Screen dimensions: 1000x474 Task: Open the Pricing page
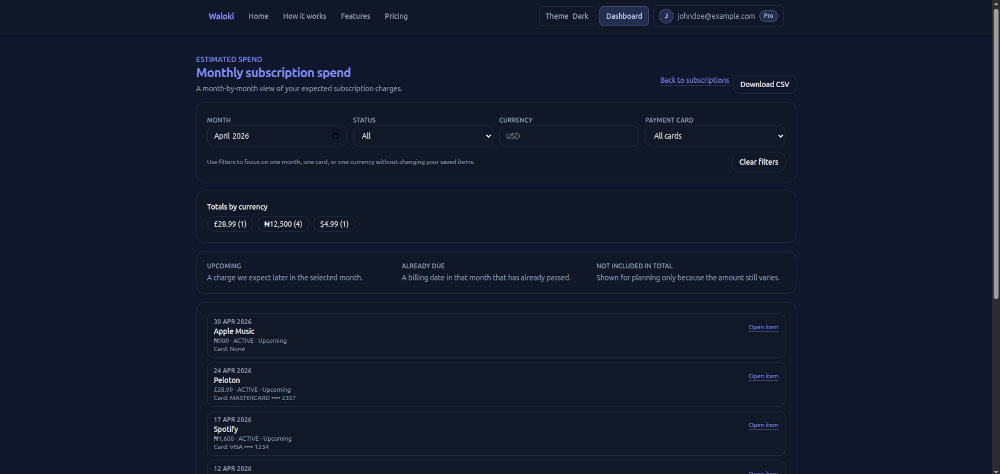click(396, 16)
